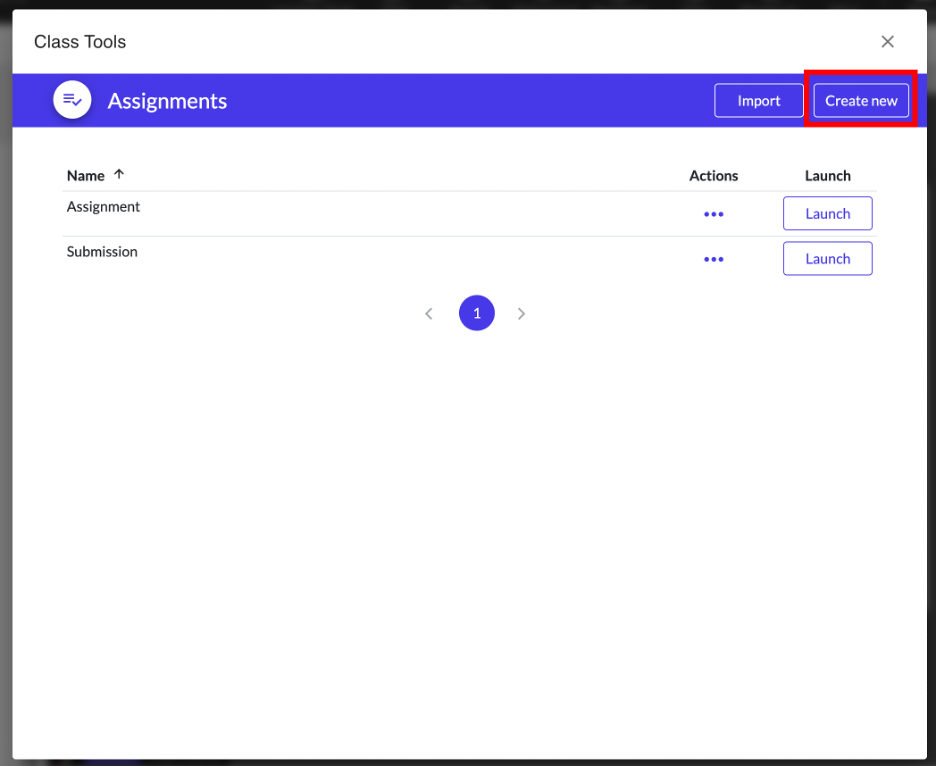Go to the previous page of assignments
The width and height of the screenshot is (936, 766).
[429, 314]
